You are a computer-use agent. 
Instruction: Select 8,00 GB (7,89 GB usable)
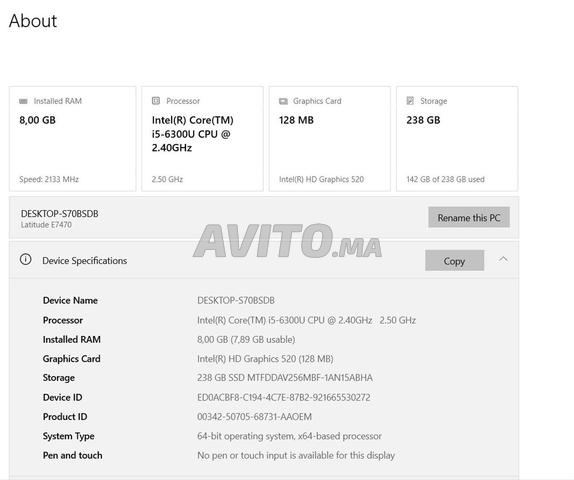246,340
